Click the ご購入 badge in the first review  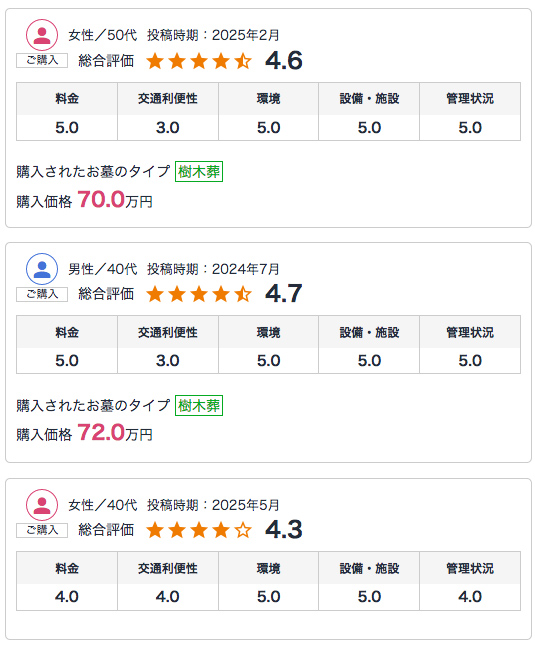tap(42, 60)
